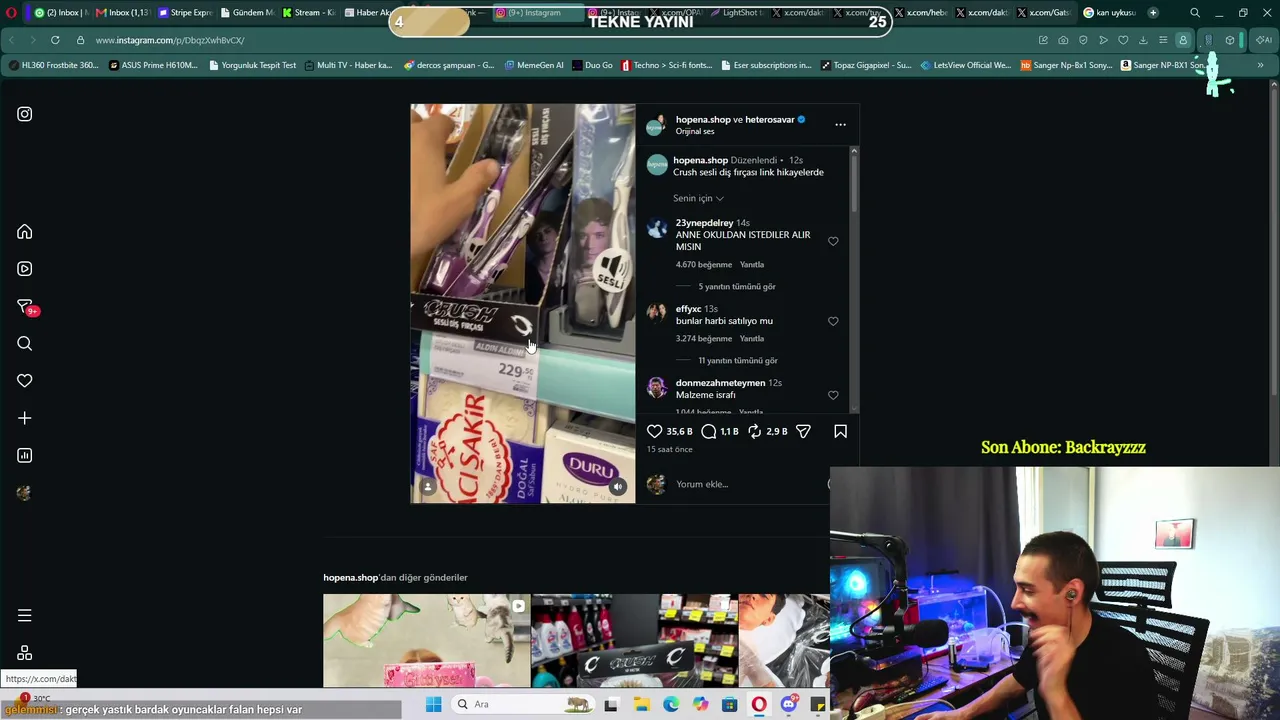The width and height of the screenshot is (1280, 720).
Task: Share the post with the paper plane icon
Action: pyautogui.click(x=803, y=431)
